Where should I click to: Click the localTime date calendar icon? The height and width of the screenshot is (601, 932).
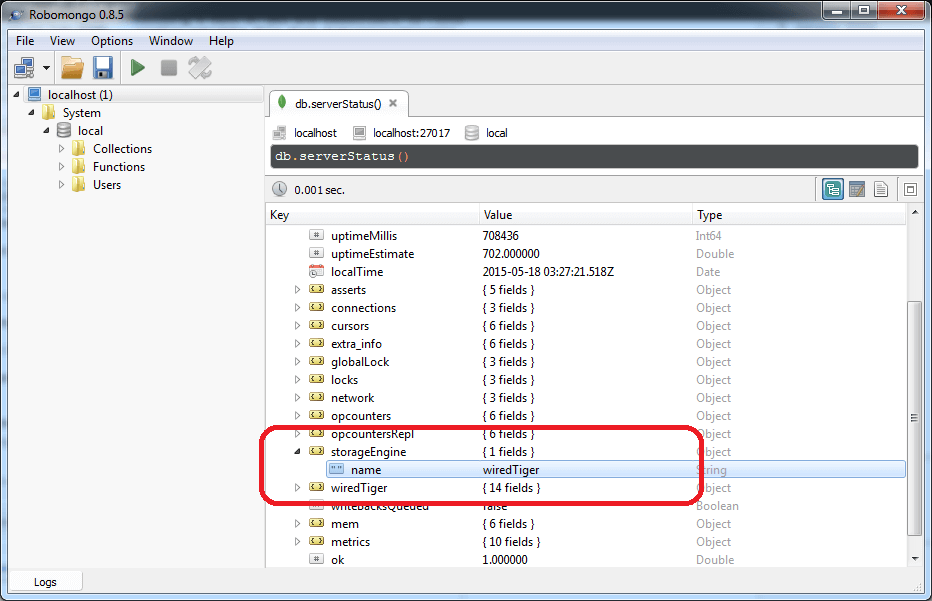pos(316,271)
